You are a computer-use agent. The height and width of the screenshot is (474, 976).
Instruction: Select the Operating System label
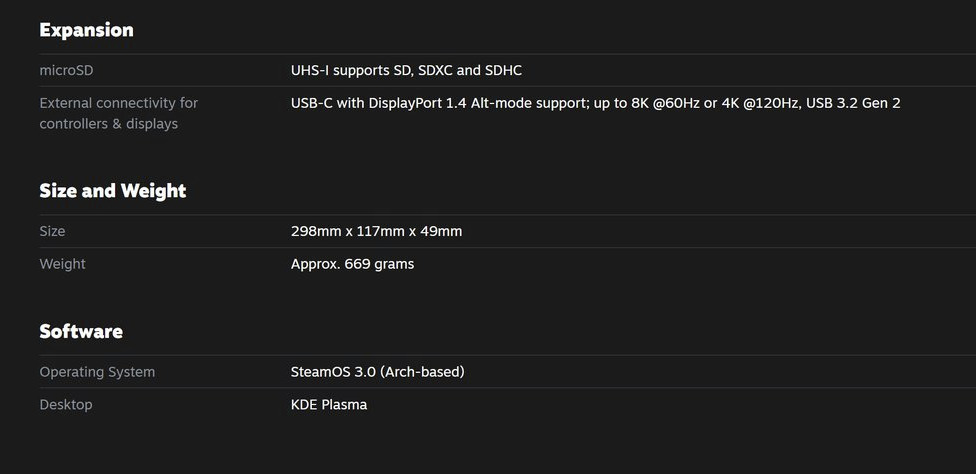pos(97,372)
